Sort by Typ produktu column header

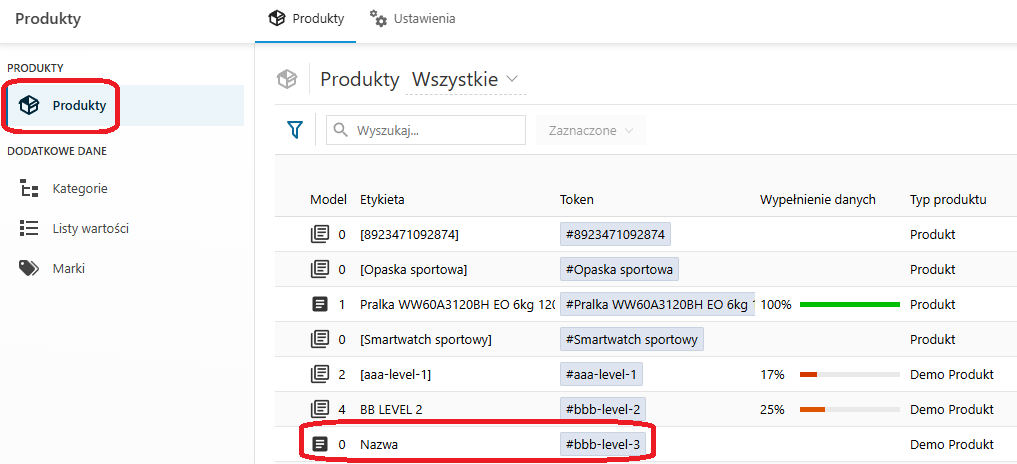(x=948, y=200)
